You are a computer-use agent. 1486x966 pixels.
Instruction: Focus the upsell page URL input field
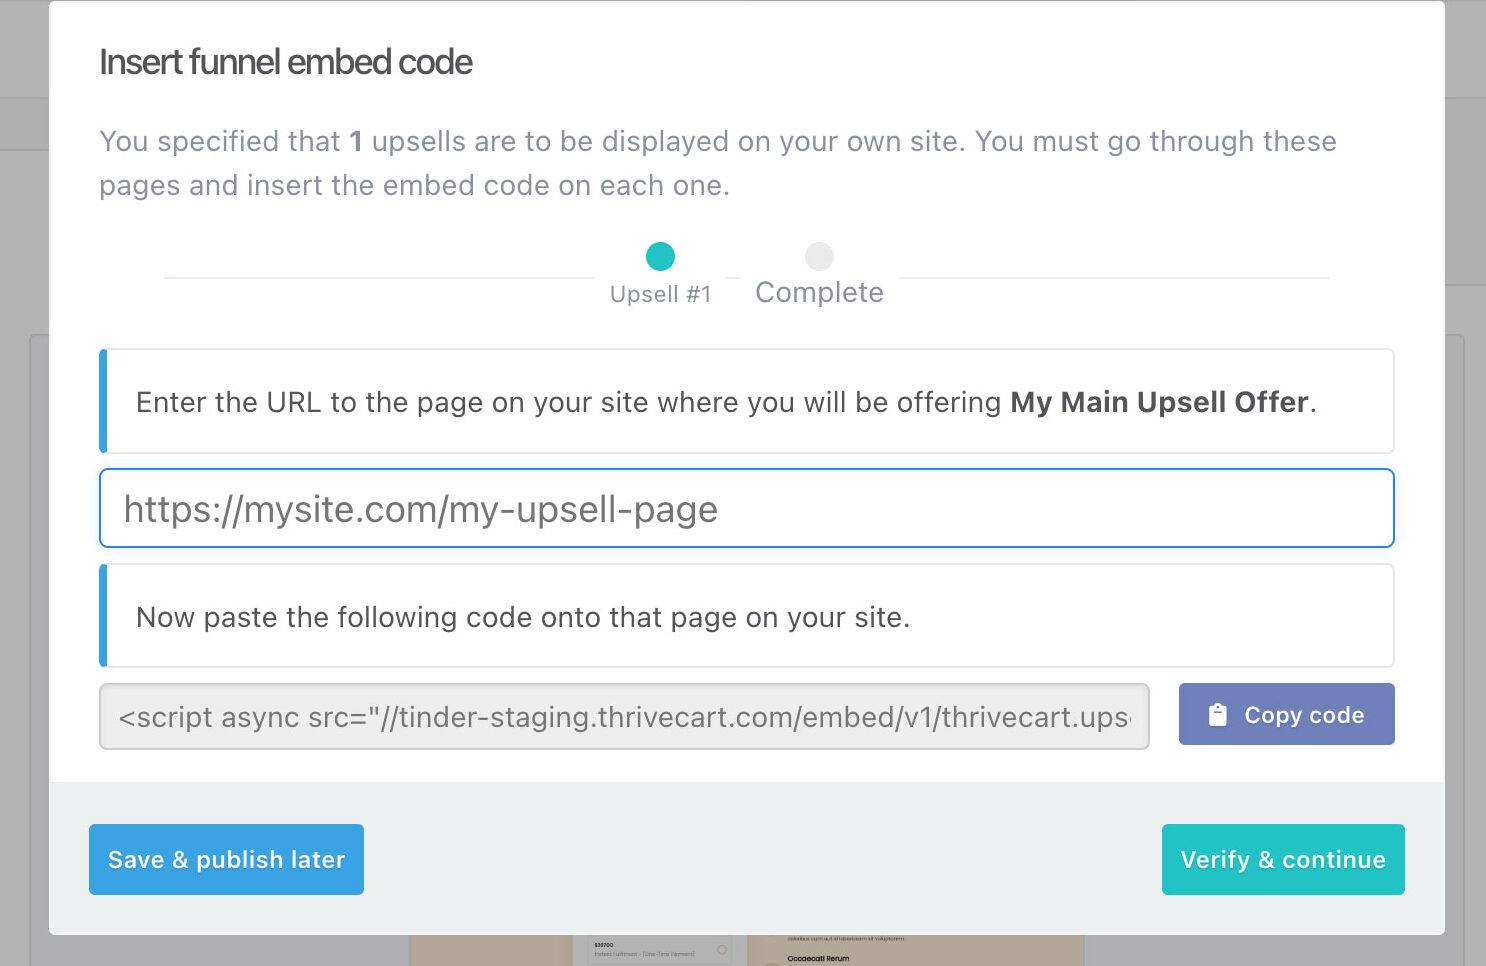pos(746,508)
